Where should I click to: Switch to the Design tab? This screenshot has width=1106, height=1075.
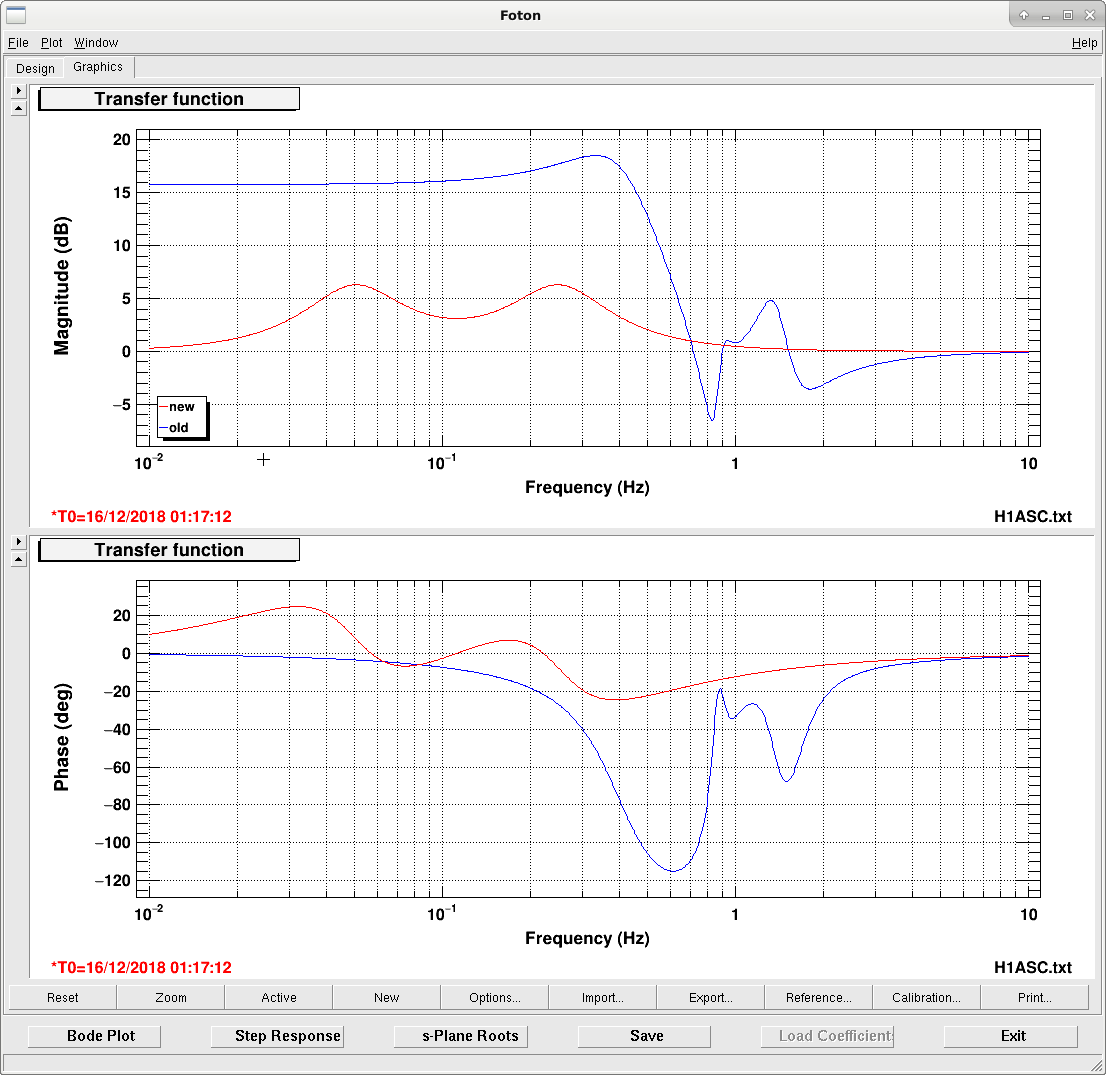click(35, 68)
